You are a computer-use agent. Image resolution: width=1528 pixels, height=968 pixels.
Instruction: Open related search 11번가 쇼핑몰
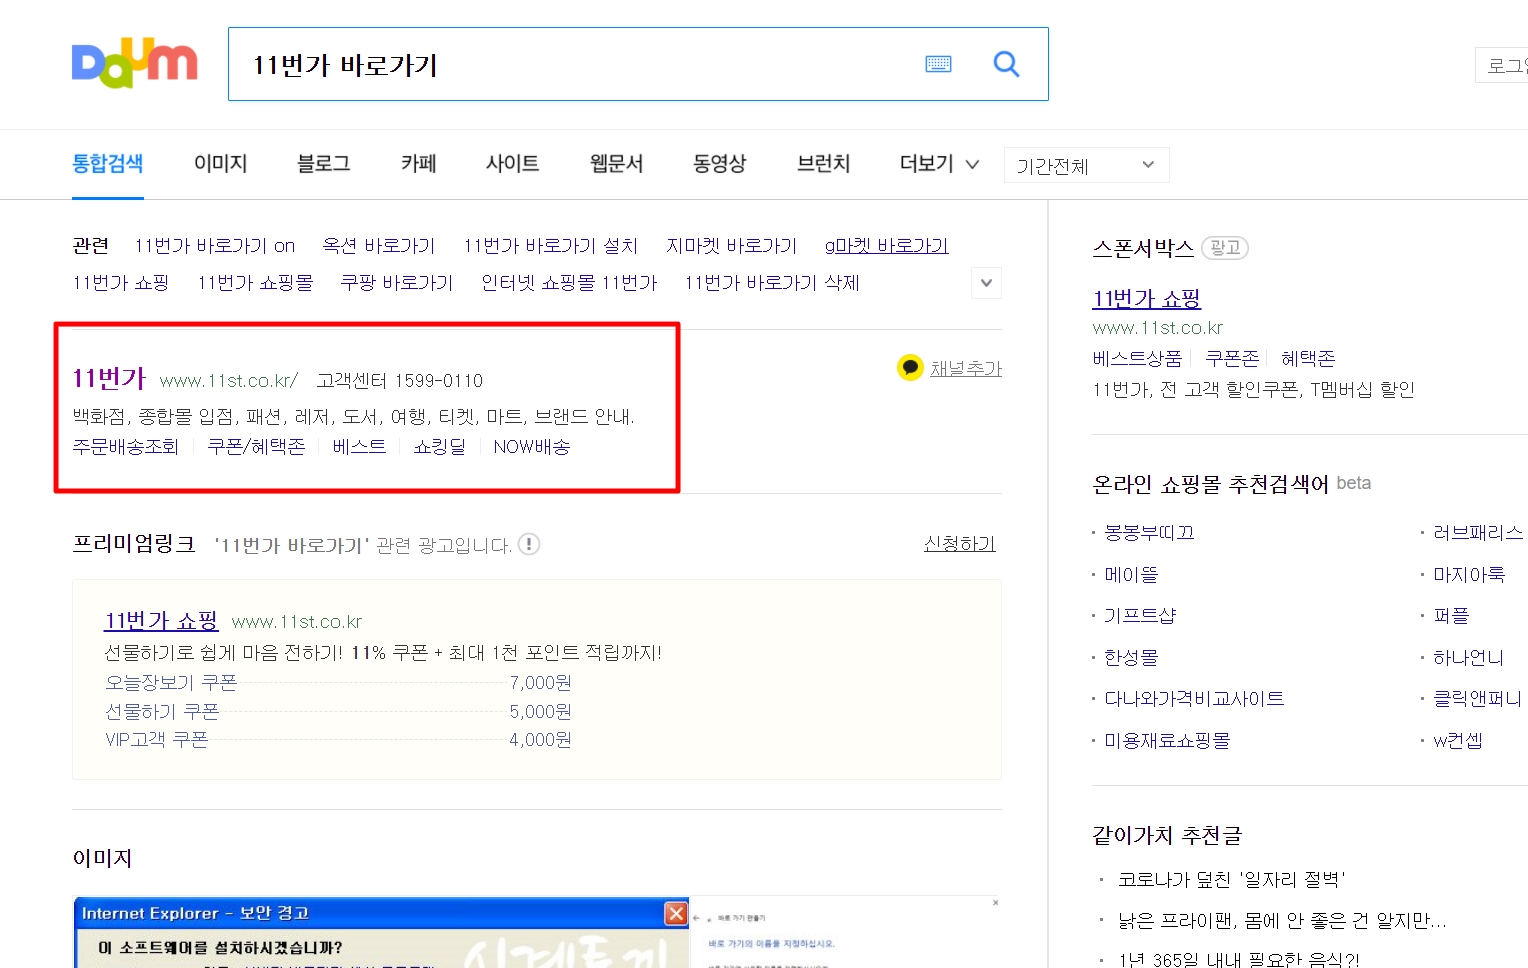(x=255, y=282)
